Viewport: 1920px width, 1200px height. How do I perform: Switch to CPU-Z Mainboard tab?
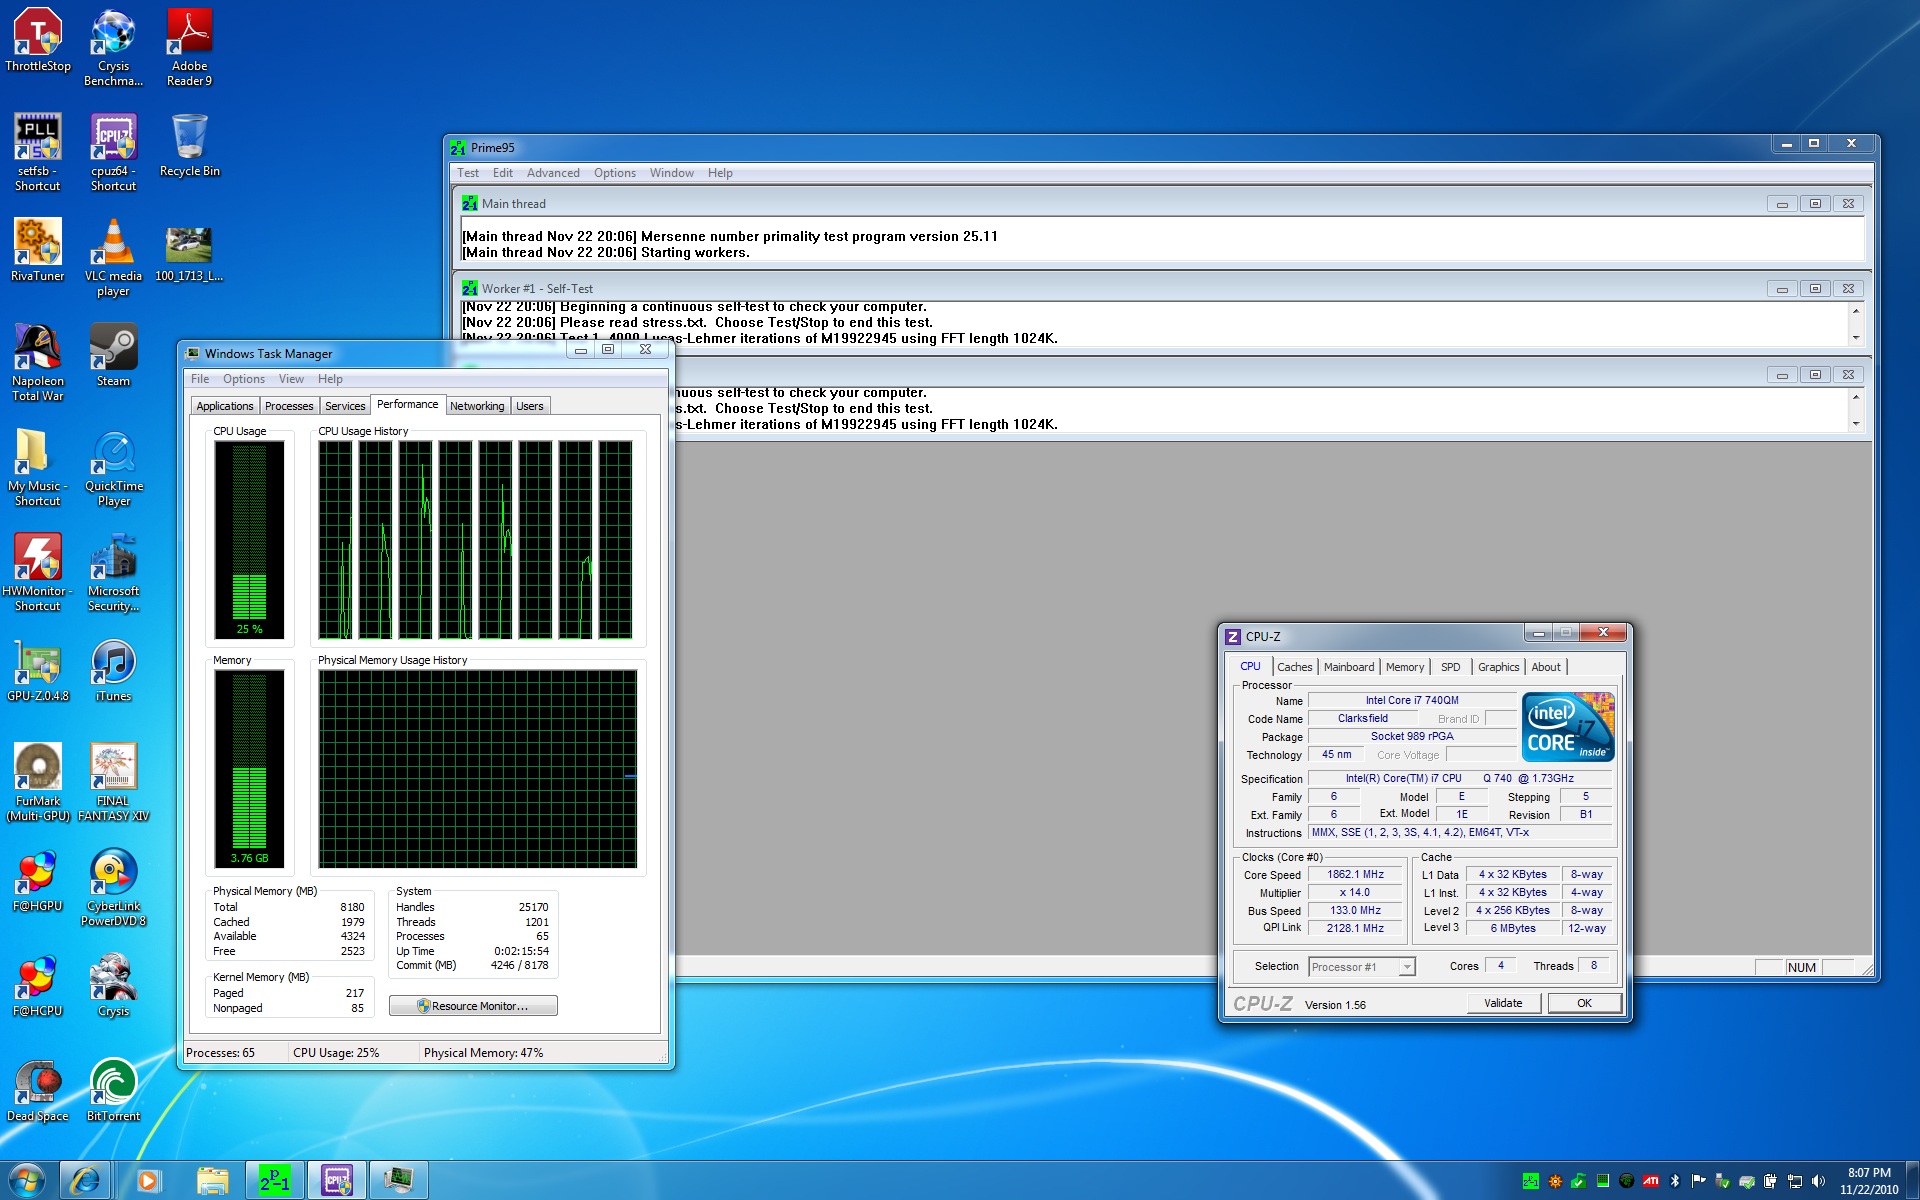click(x=1349, y=667)
